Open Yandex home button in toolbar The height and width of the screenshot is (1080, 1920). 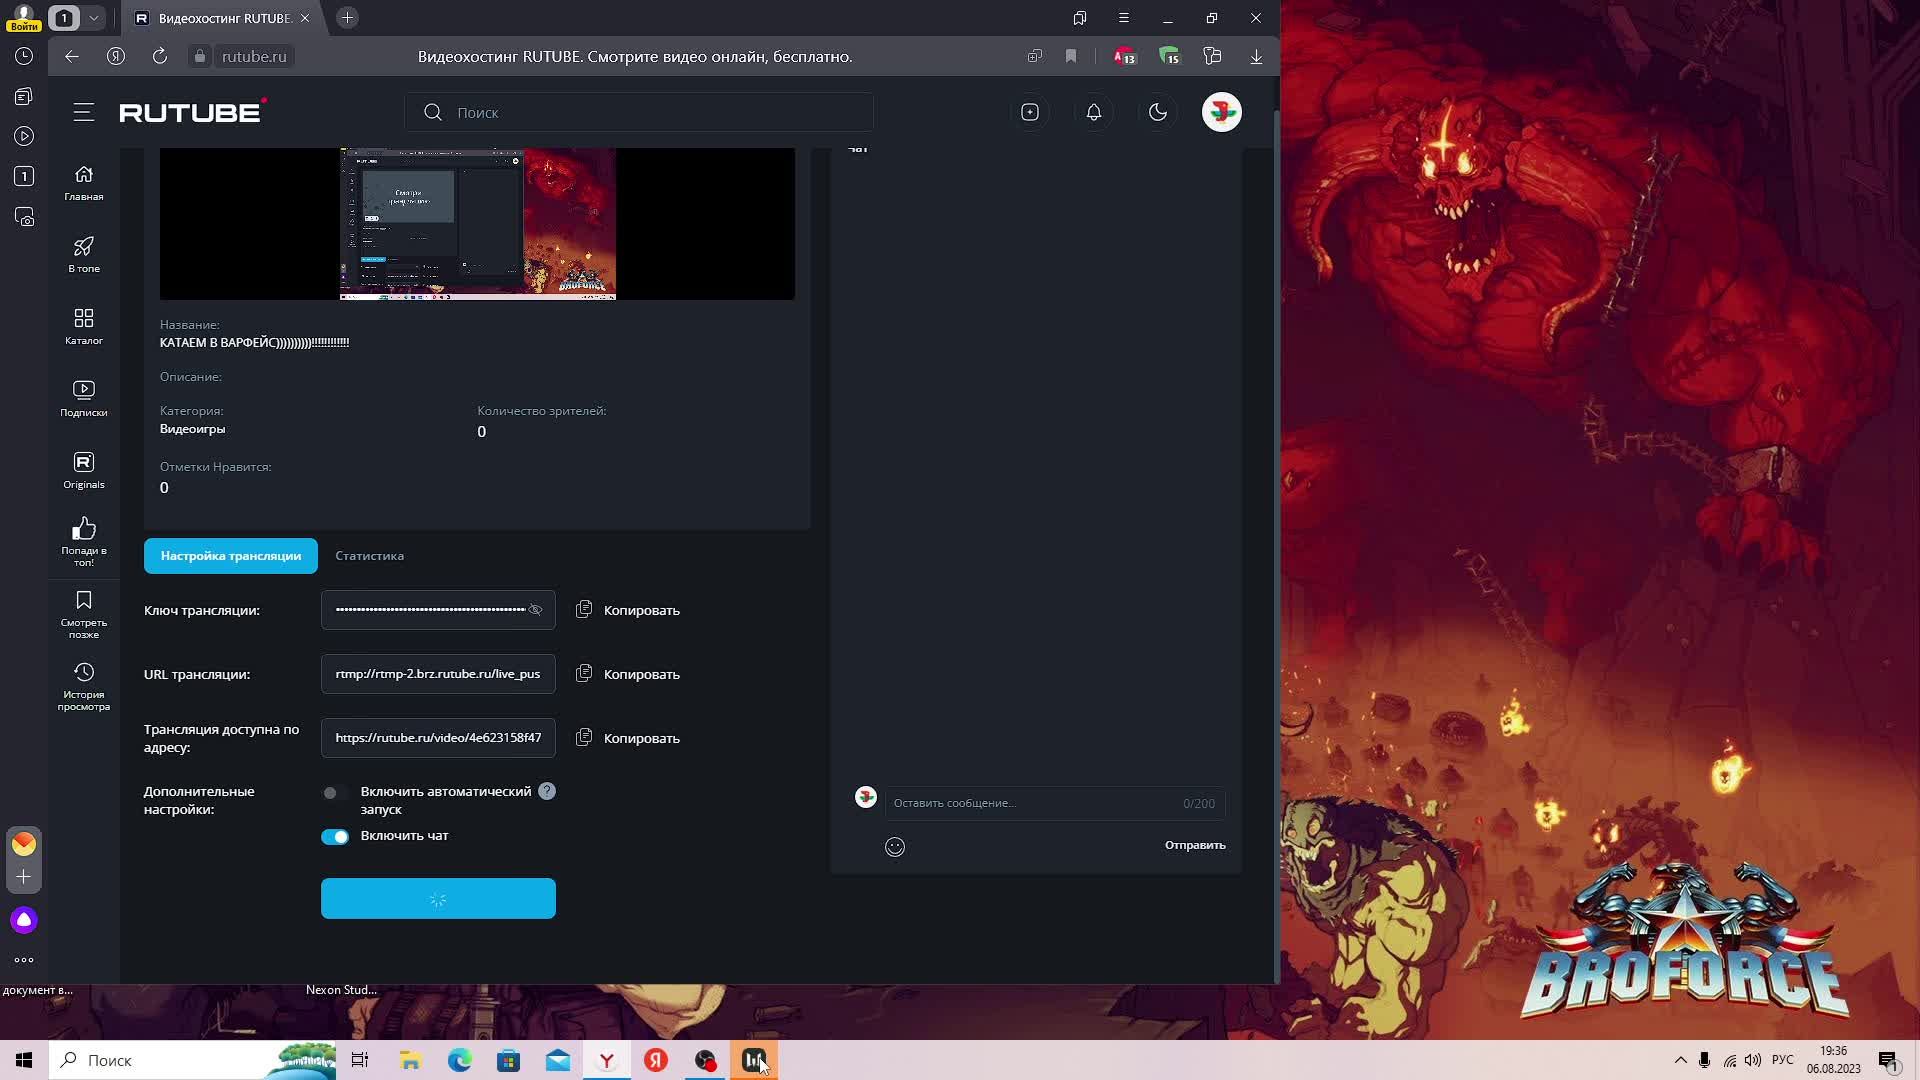[x=116, y=57]
